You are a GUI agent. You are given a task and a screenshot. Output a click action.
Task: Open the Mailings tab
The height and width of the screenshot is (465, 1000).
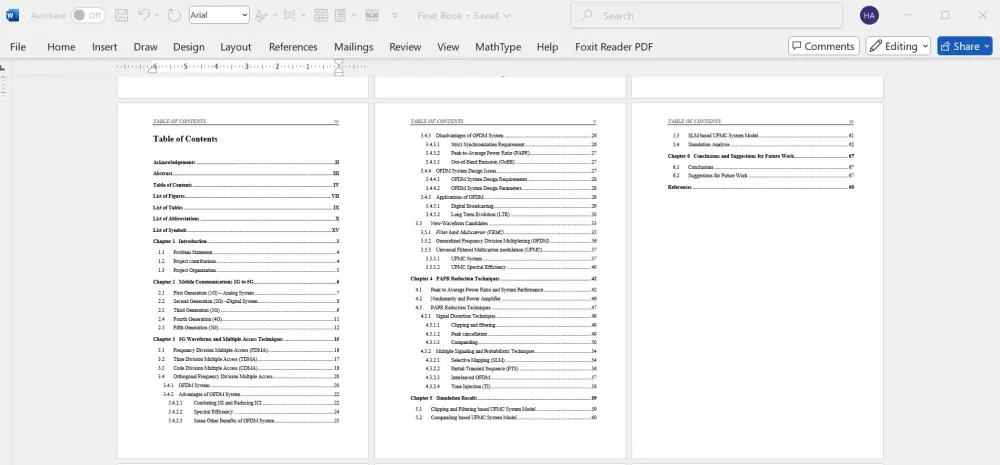(x=353, y=47)
